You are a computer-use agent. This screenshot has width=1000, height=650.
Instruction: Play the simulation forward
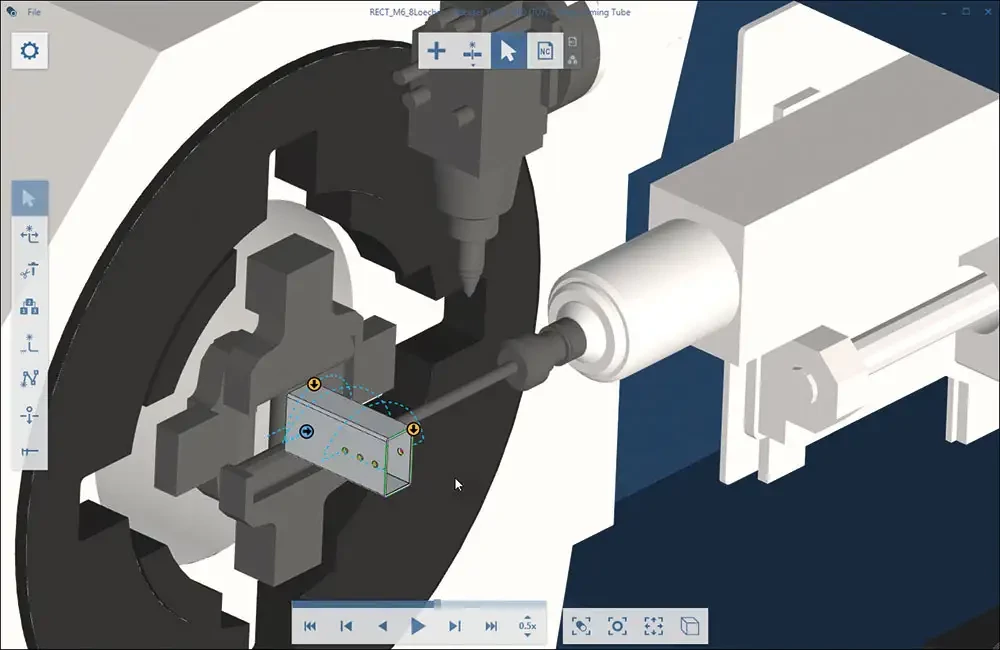tap(418, 626)
